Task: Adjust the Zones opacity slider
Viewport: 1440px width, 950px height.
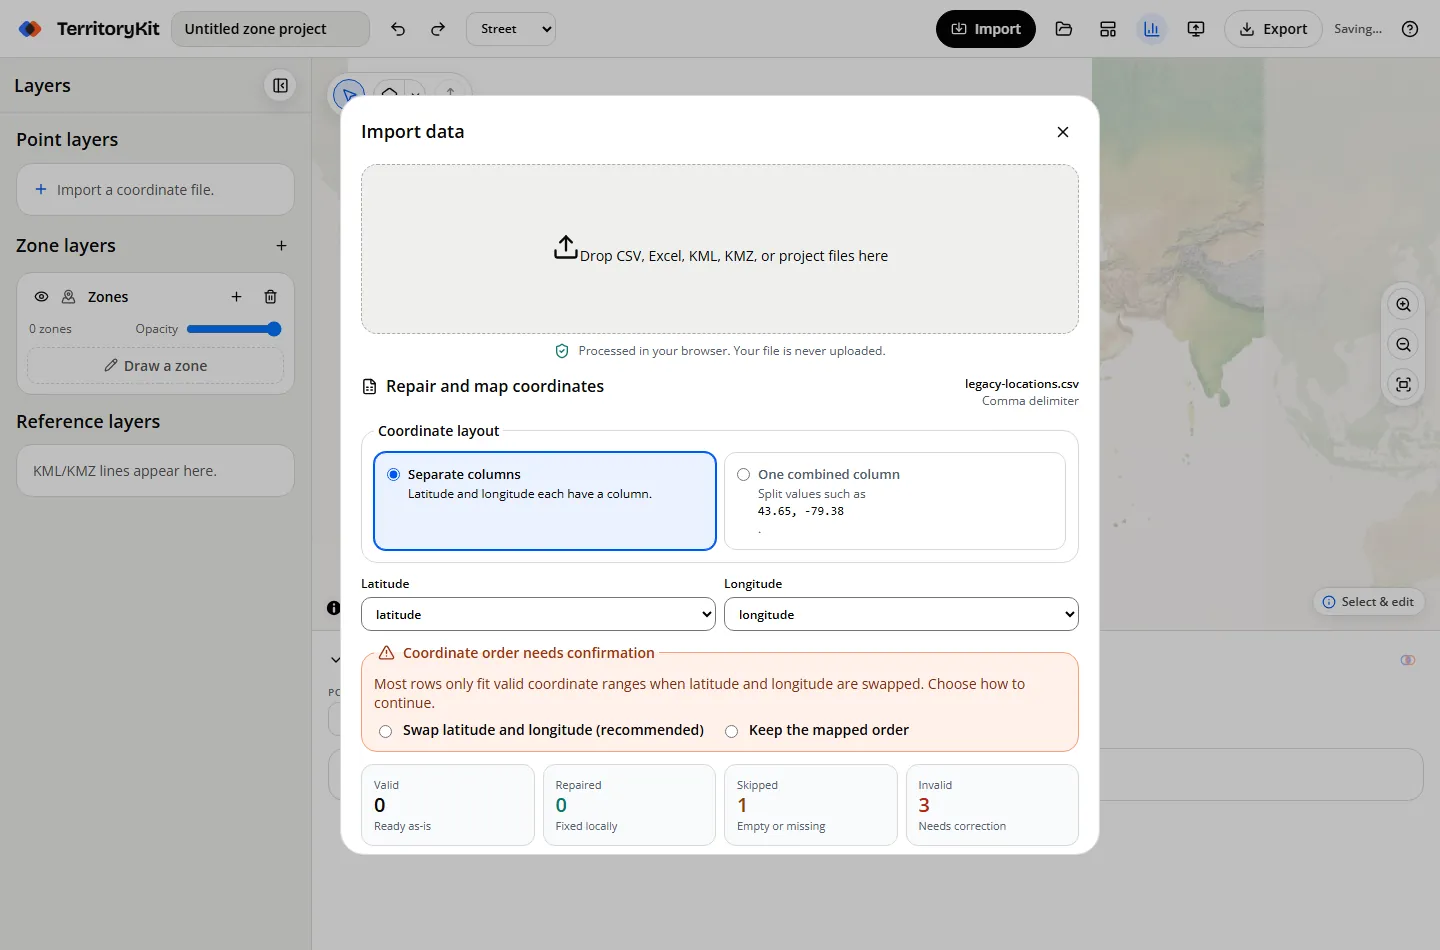Action: pyautogui.click(x=234, y=329)
